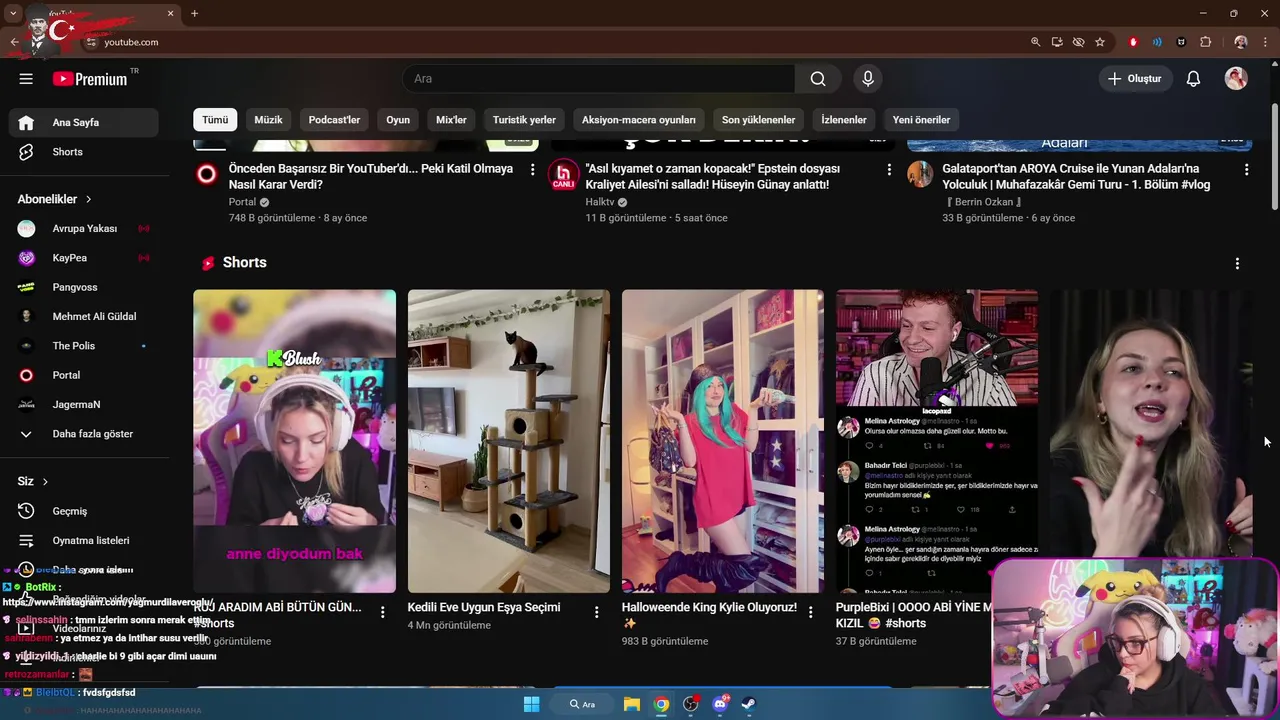This screenshot has height=720, width=1280.
Task: Expand the Abonelikler section chevron
Action: tap(88, 199)
